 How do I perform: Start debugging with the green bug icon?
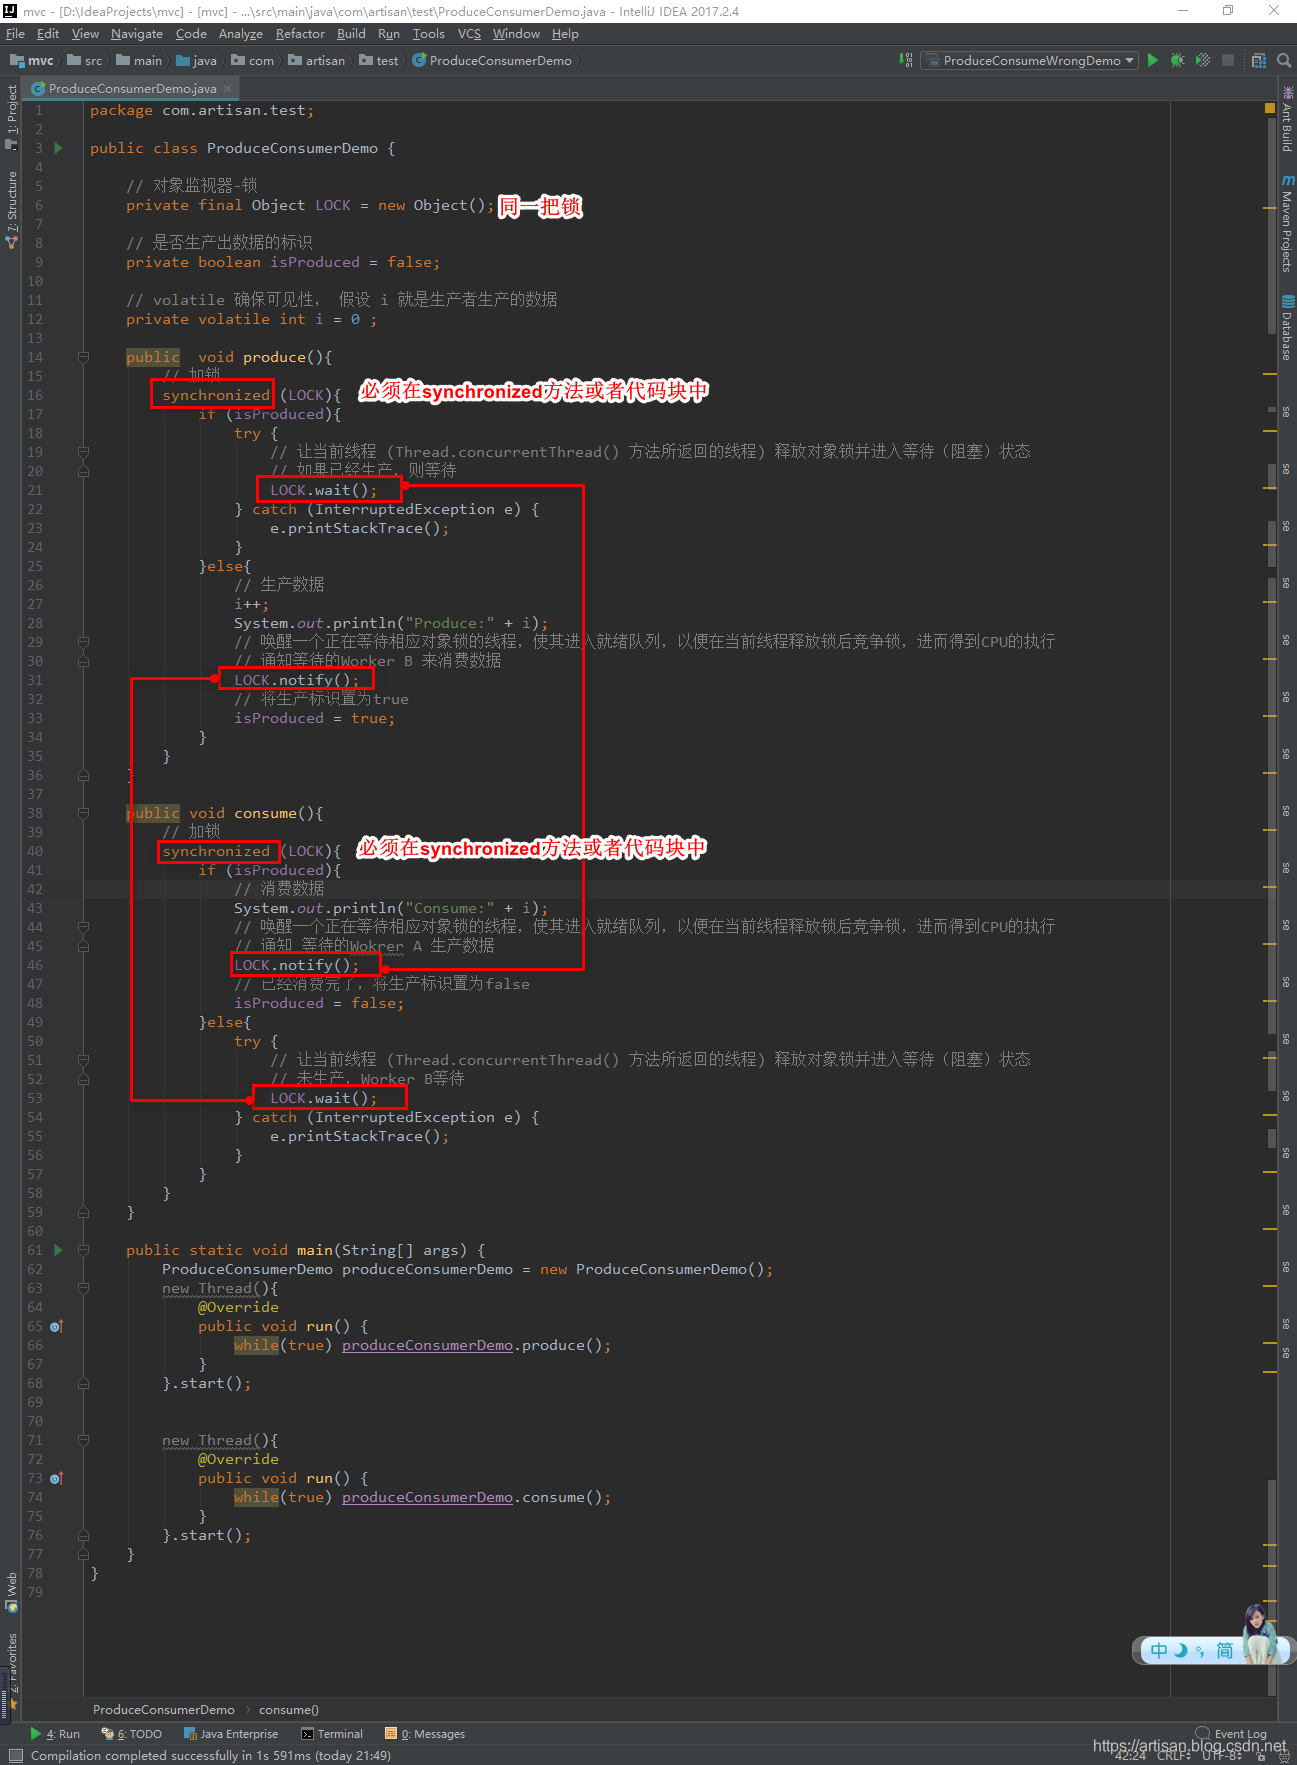pyautogui.click(x=1177, y=61)
